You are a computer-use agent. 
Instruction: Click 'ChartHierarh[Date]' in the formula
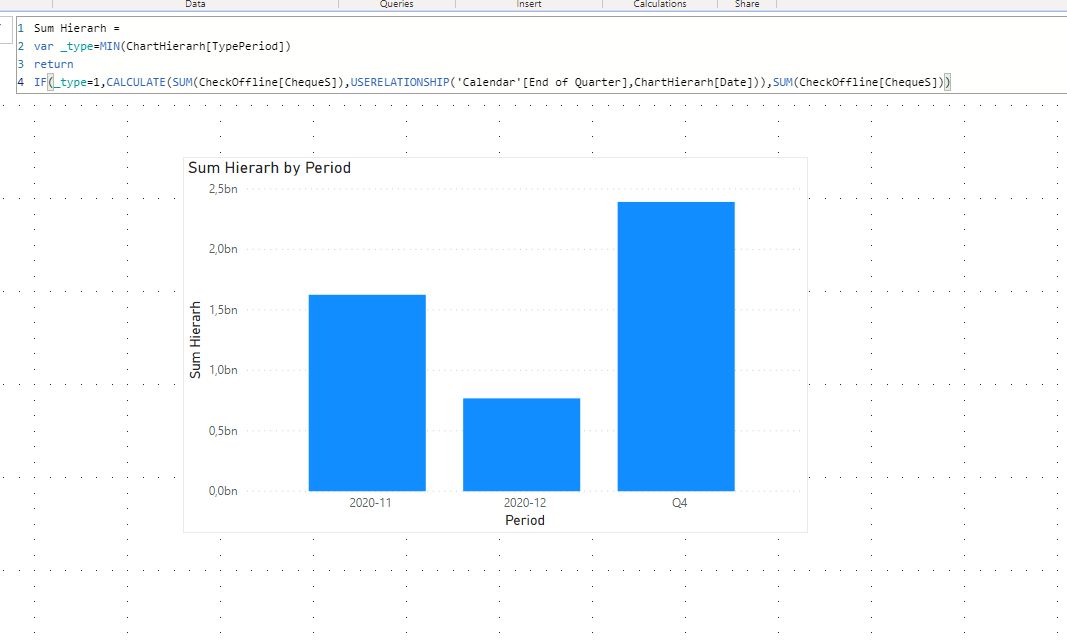[693, 82]
